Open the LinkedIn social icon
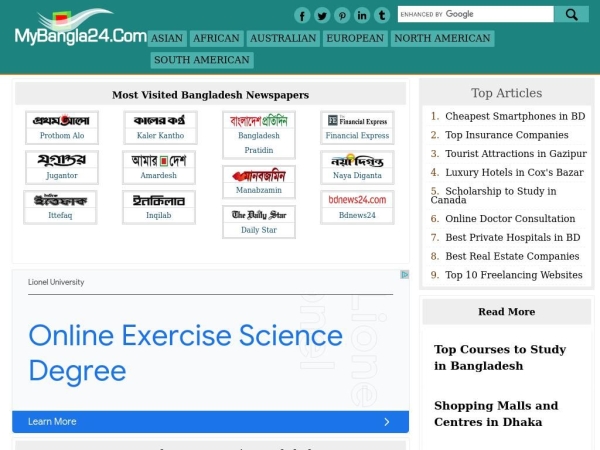 click(x=362, y=16)
